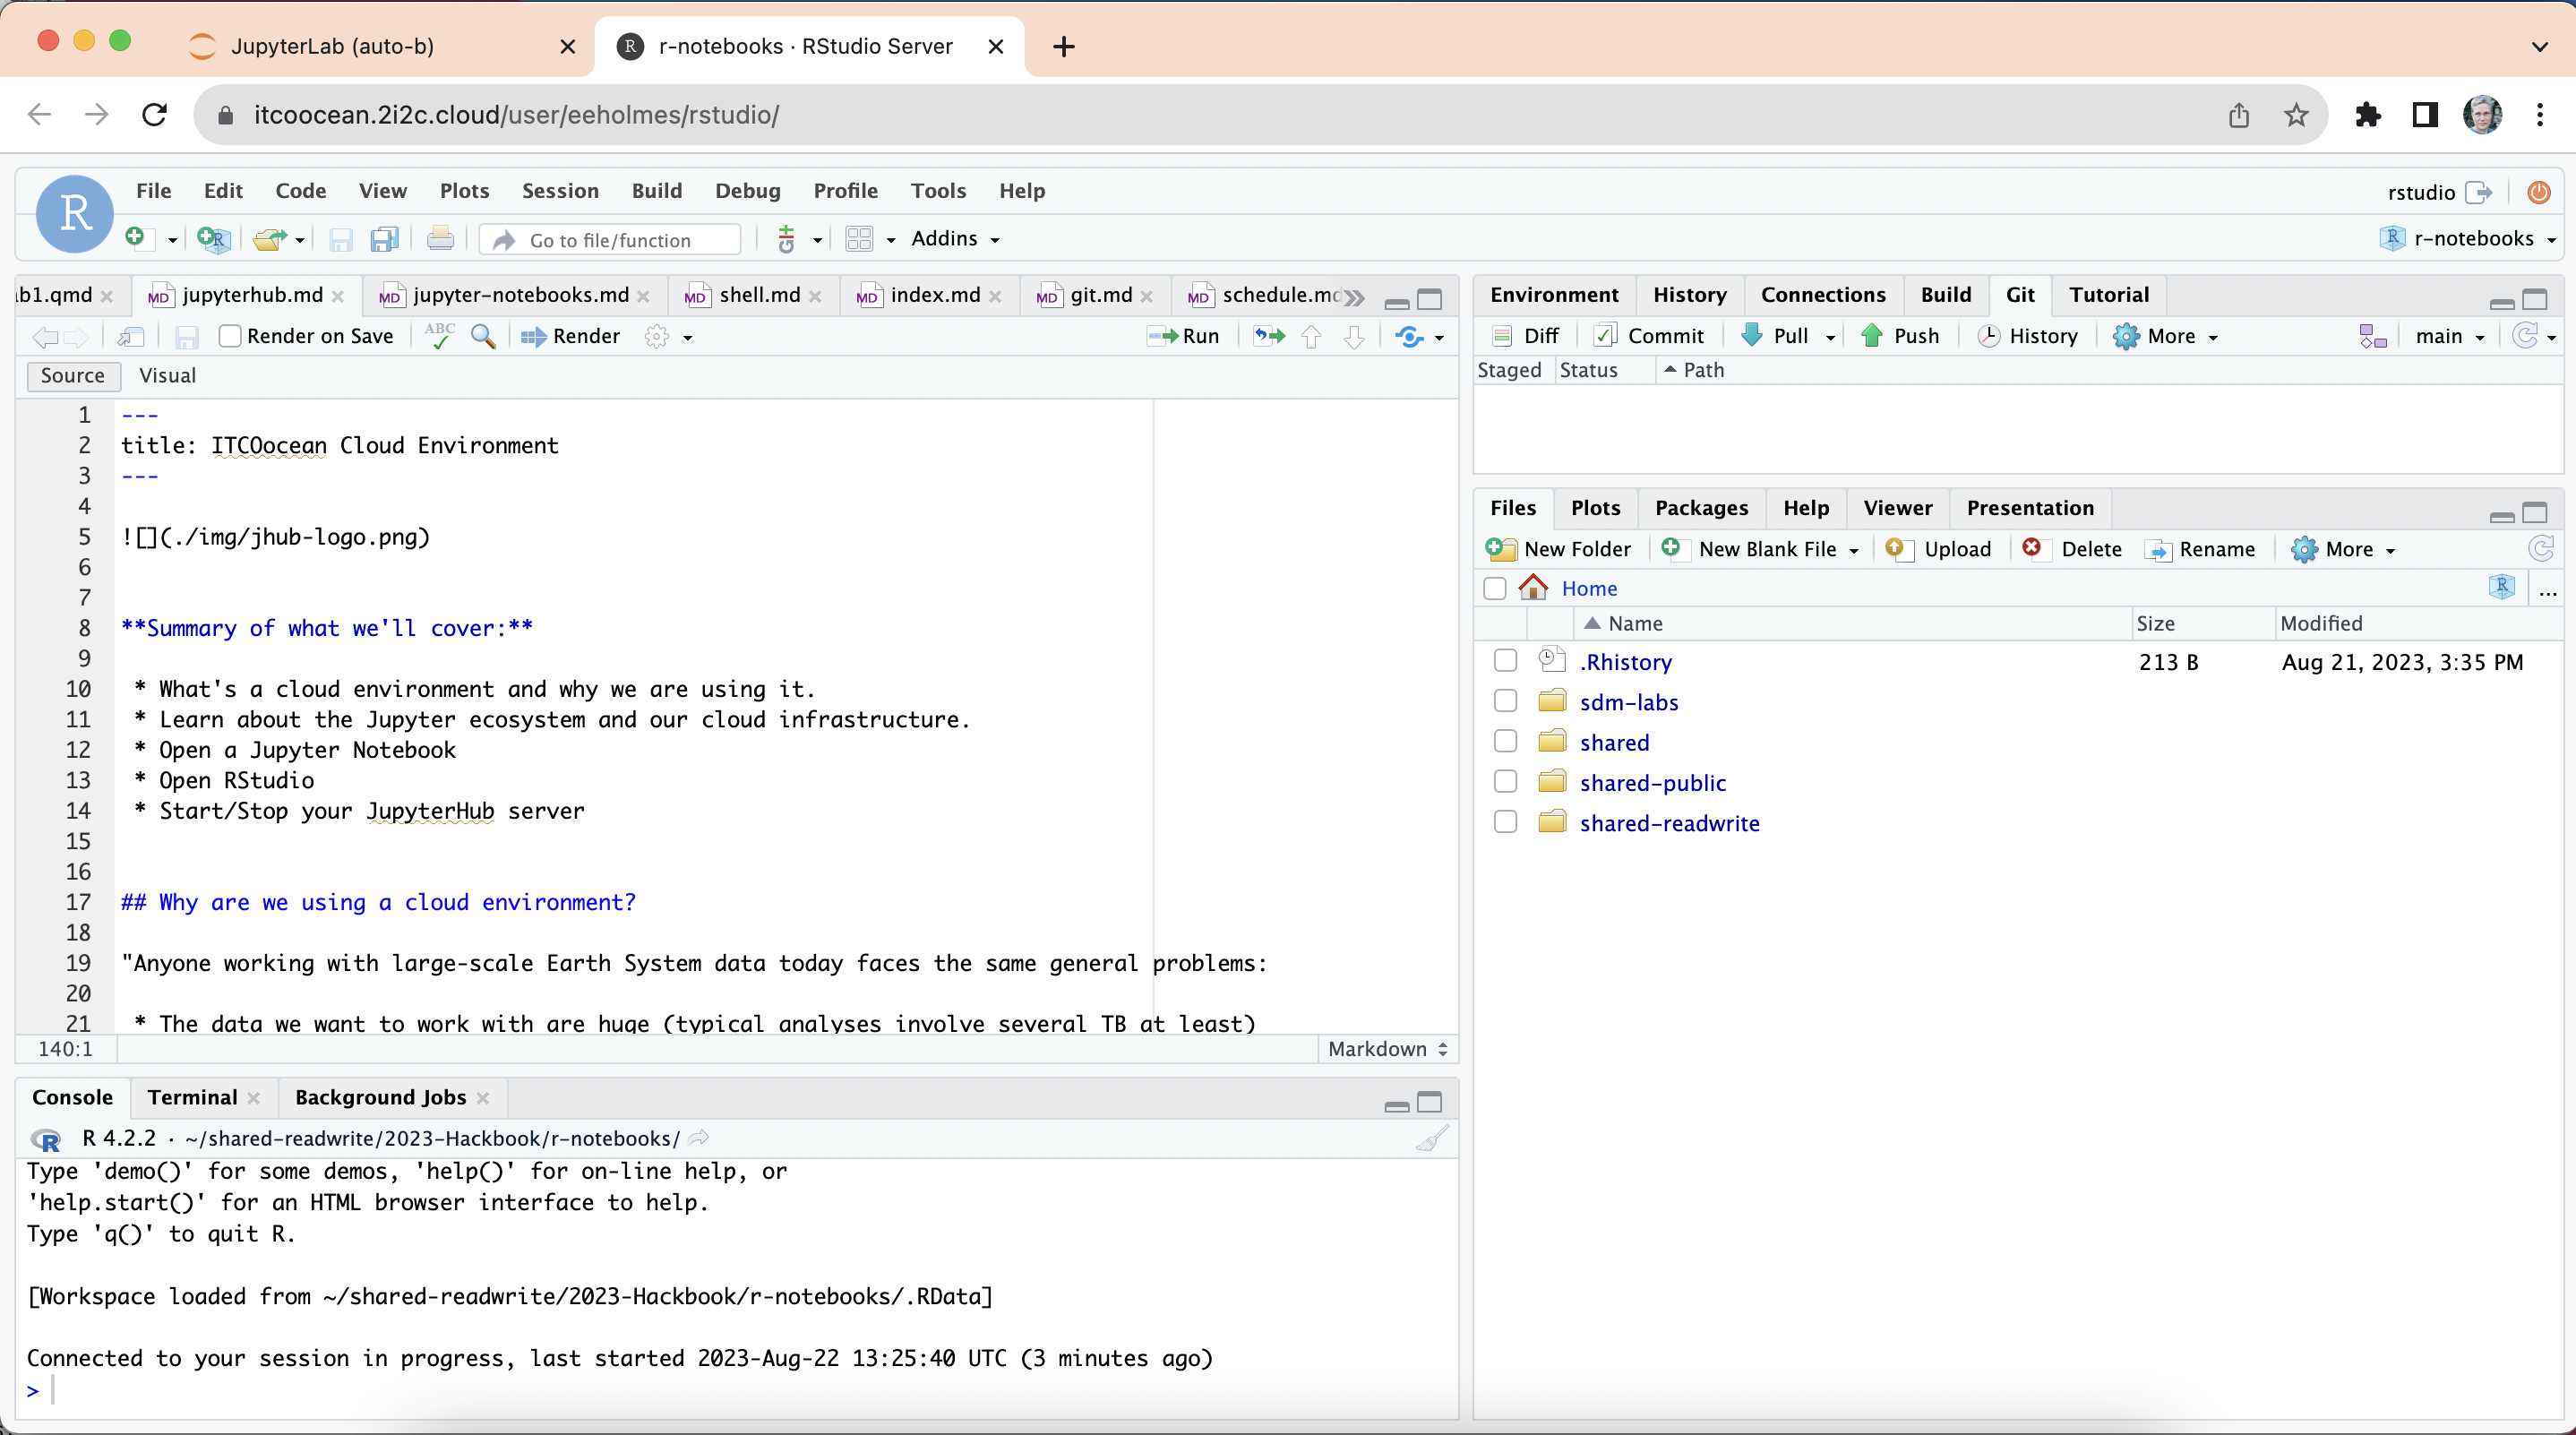Click the Git Pull button
The width and height of the screenshot is (2576, 1435).
(1776, 336)
